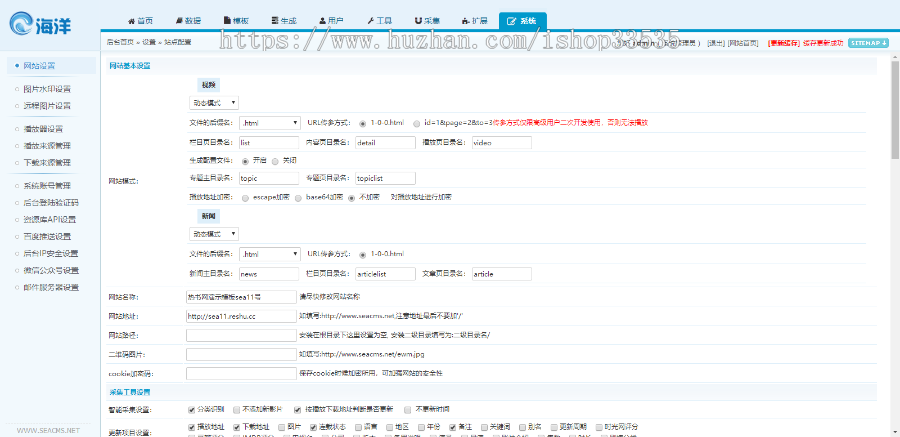Image resolution: width=900 pixels, height=437 pixels.
Task: Open 播放来源管理 in the sidebar
Action: pos(47,146)
